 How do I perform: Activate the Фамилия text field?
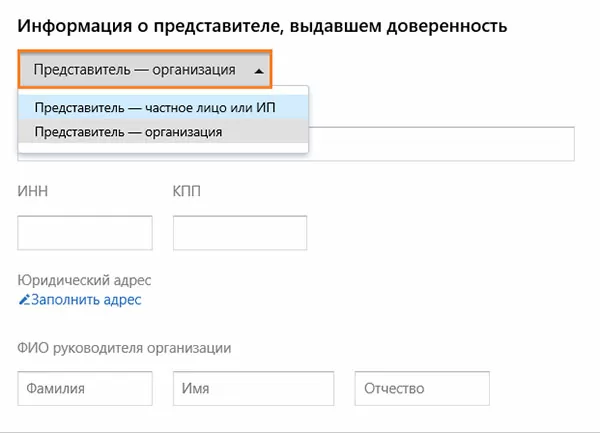[x=85, y=388]
